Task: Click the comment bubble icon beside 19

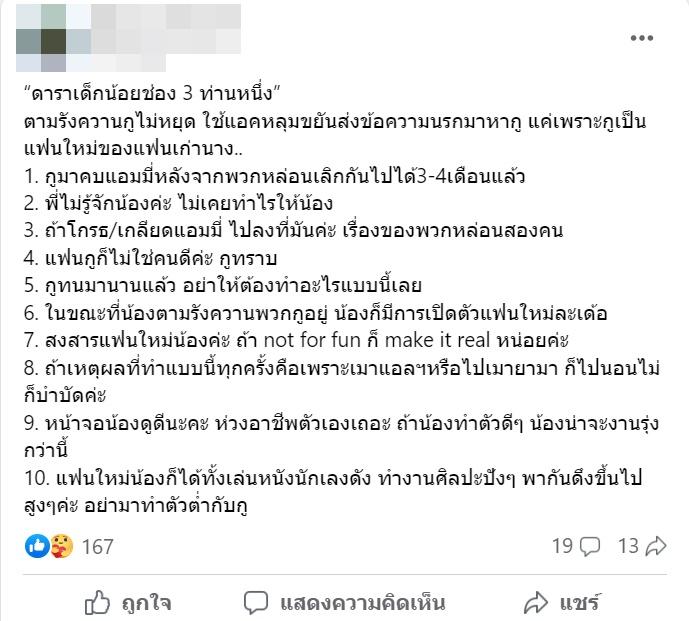Action: [x=590, y=546]
